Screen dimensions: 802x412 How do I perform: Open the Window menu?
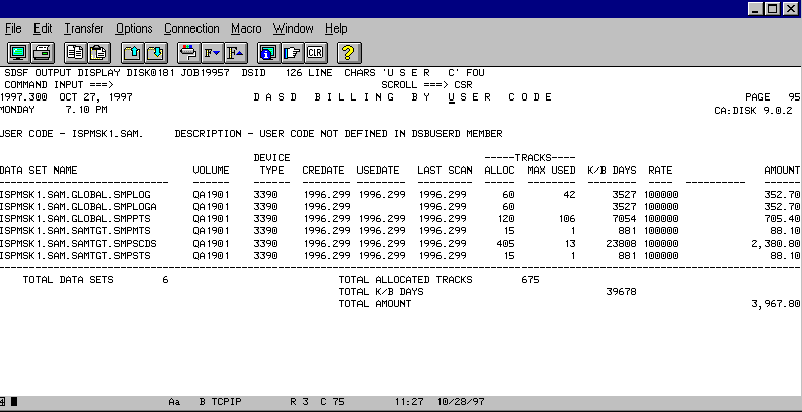click(293, 29)
